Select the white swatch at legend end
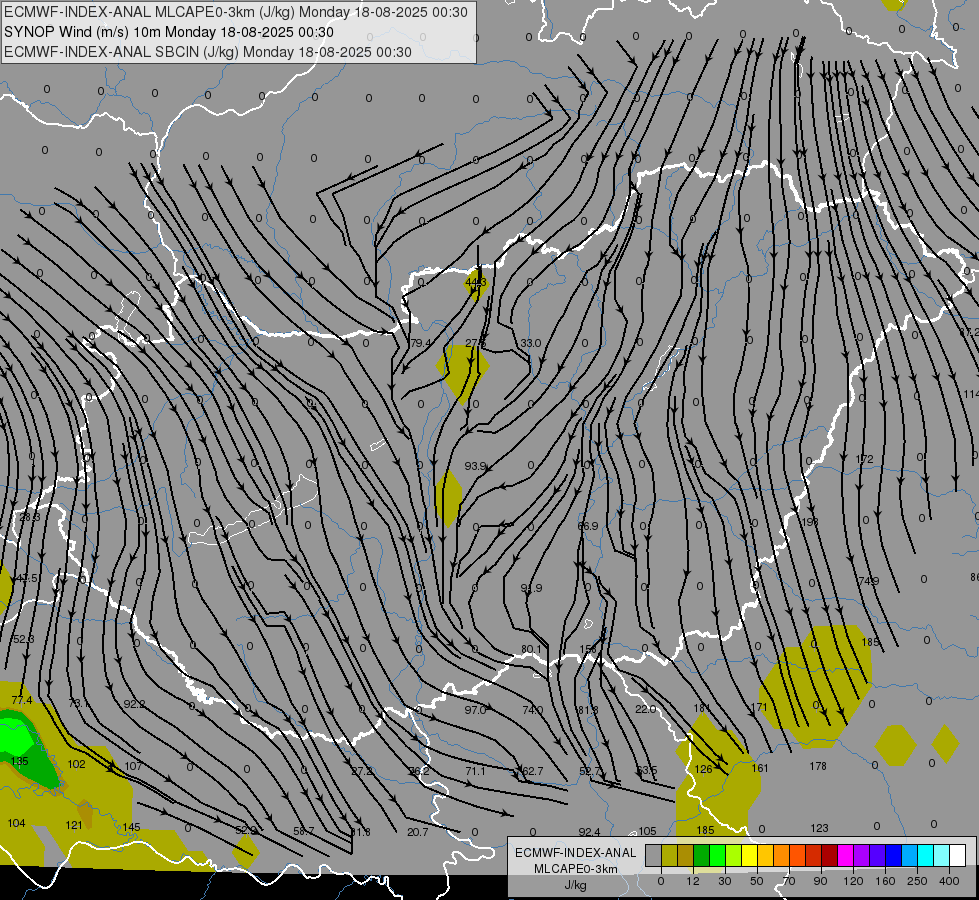This screenshot has height=900, width=979. [958, 855]
